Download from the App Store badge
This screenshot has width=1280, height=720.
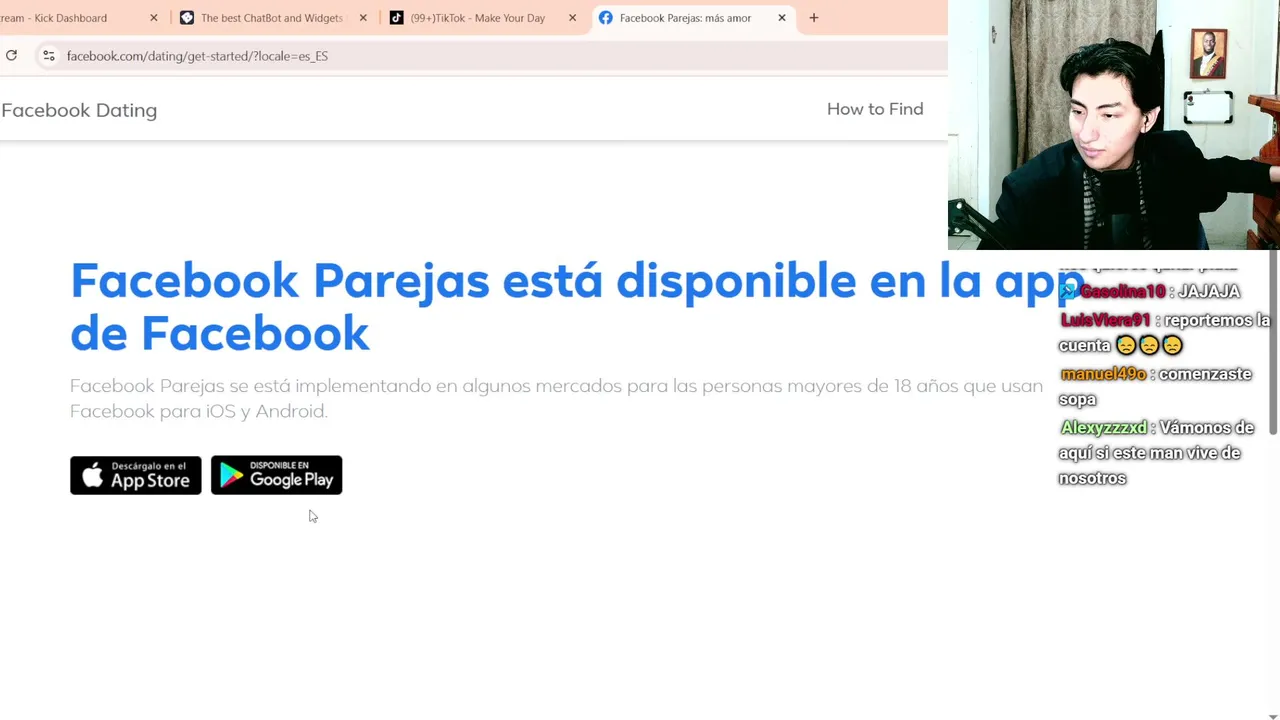coord(135,475)
